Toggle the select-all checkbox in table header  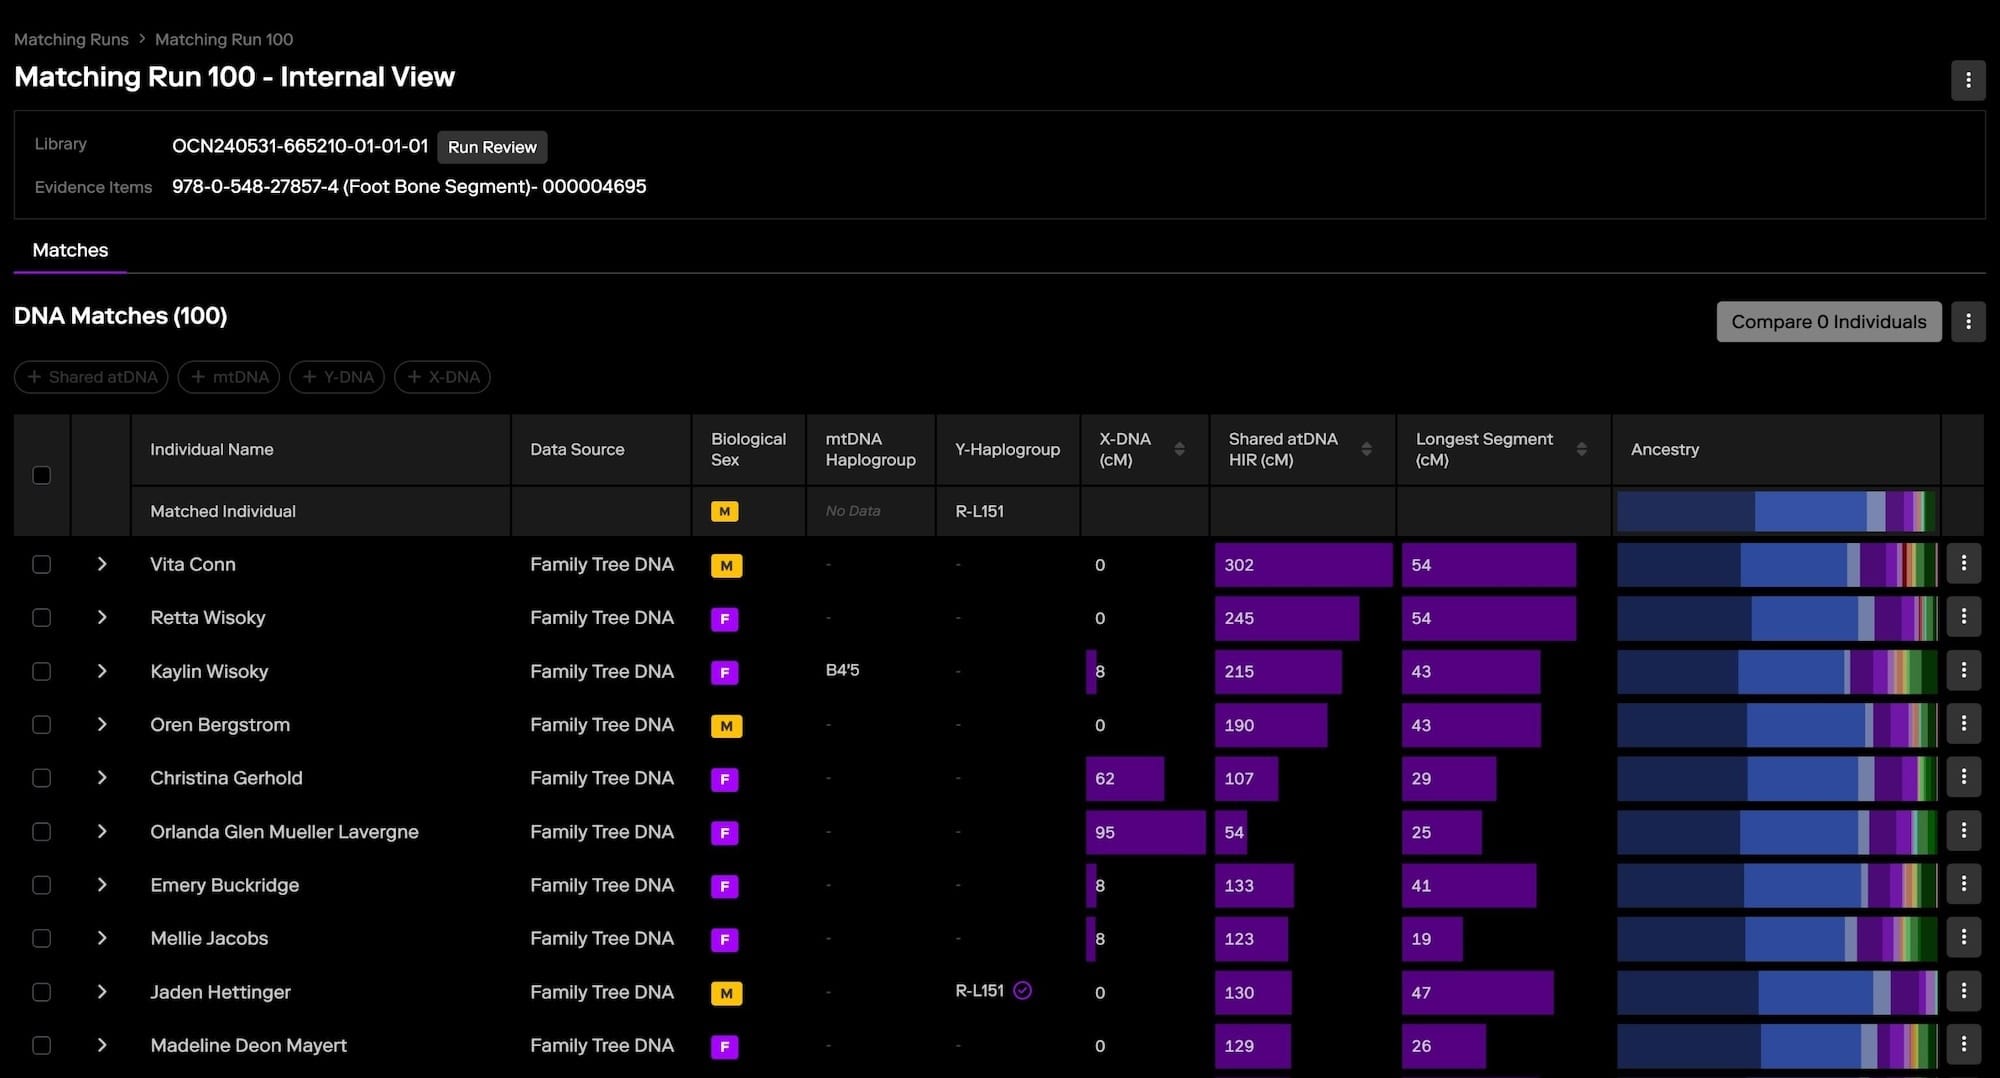42,475
